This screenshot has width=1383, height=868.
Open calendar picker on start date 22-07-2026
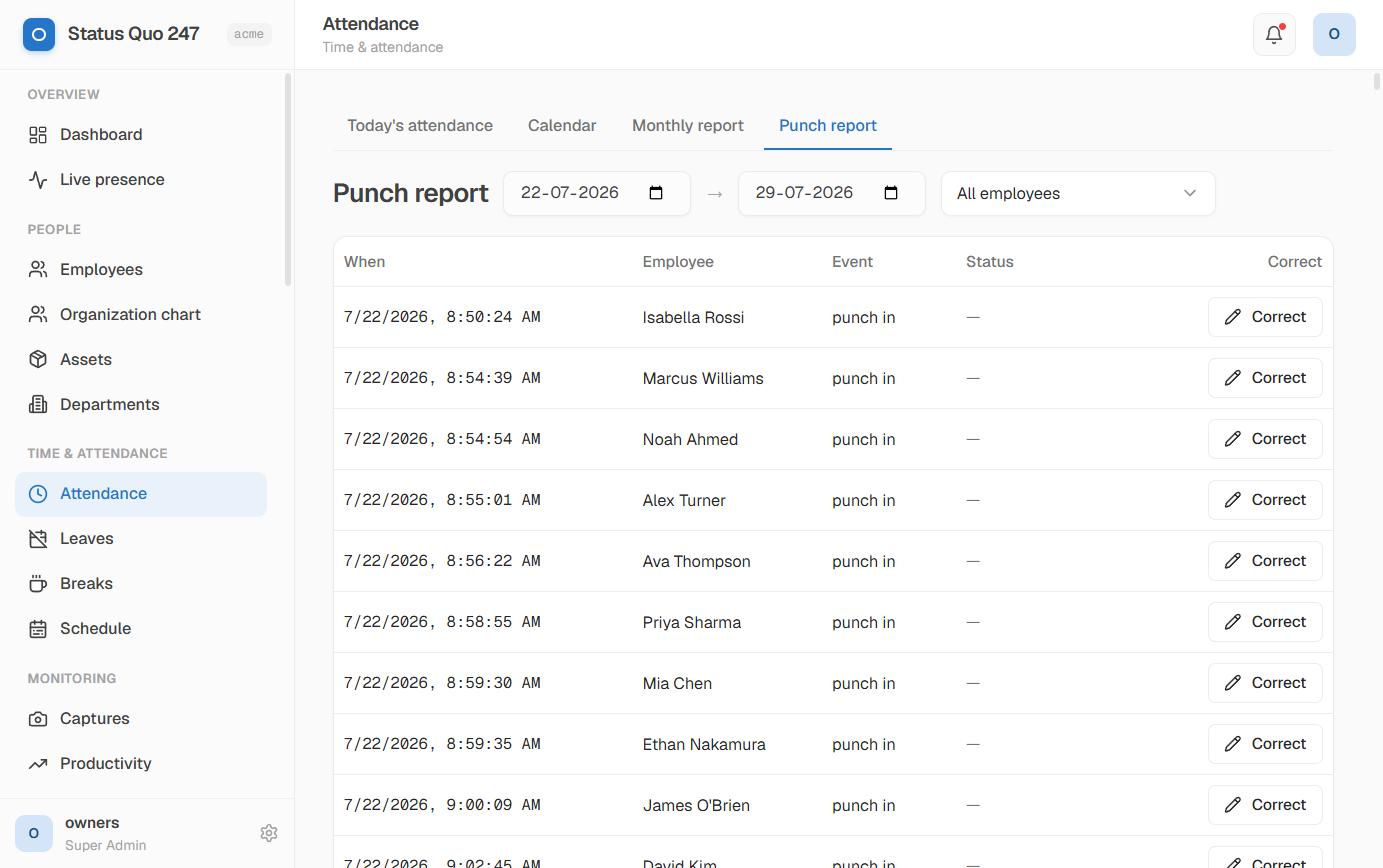656,193
